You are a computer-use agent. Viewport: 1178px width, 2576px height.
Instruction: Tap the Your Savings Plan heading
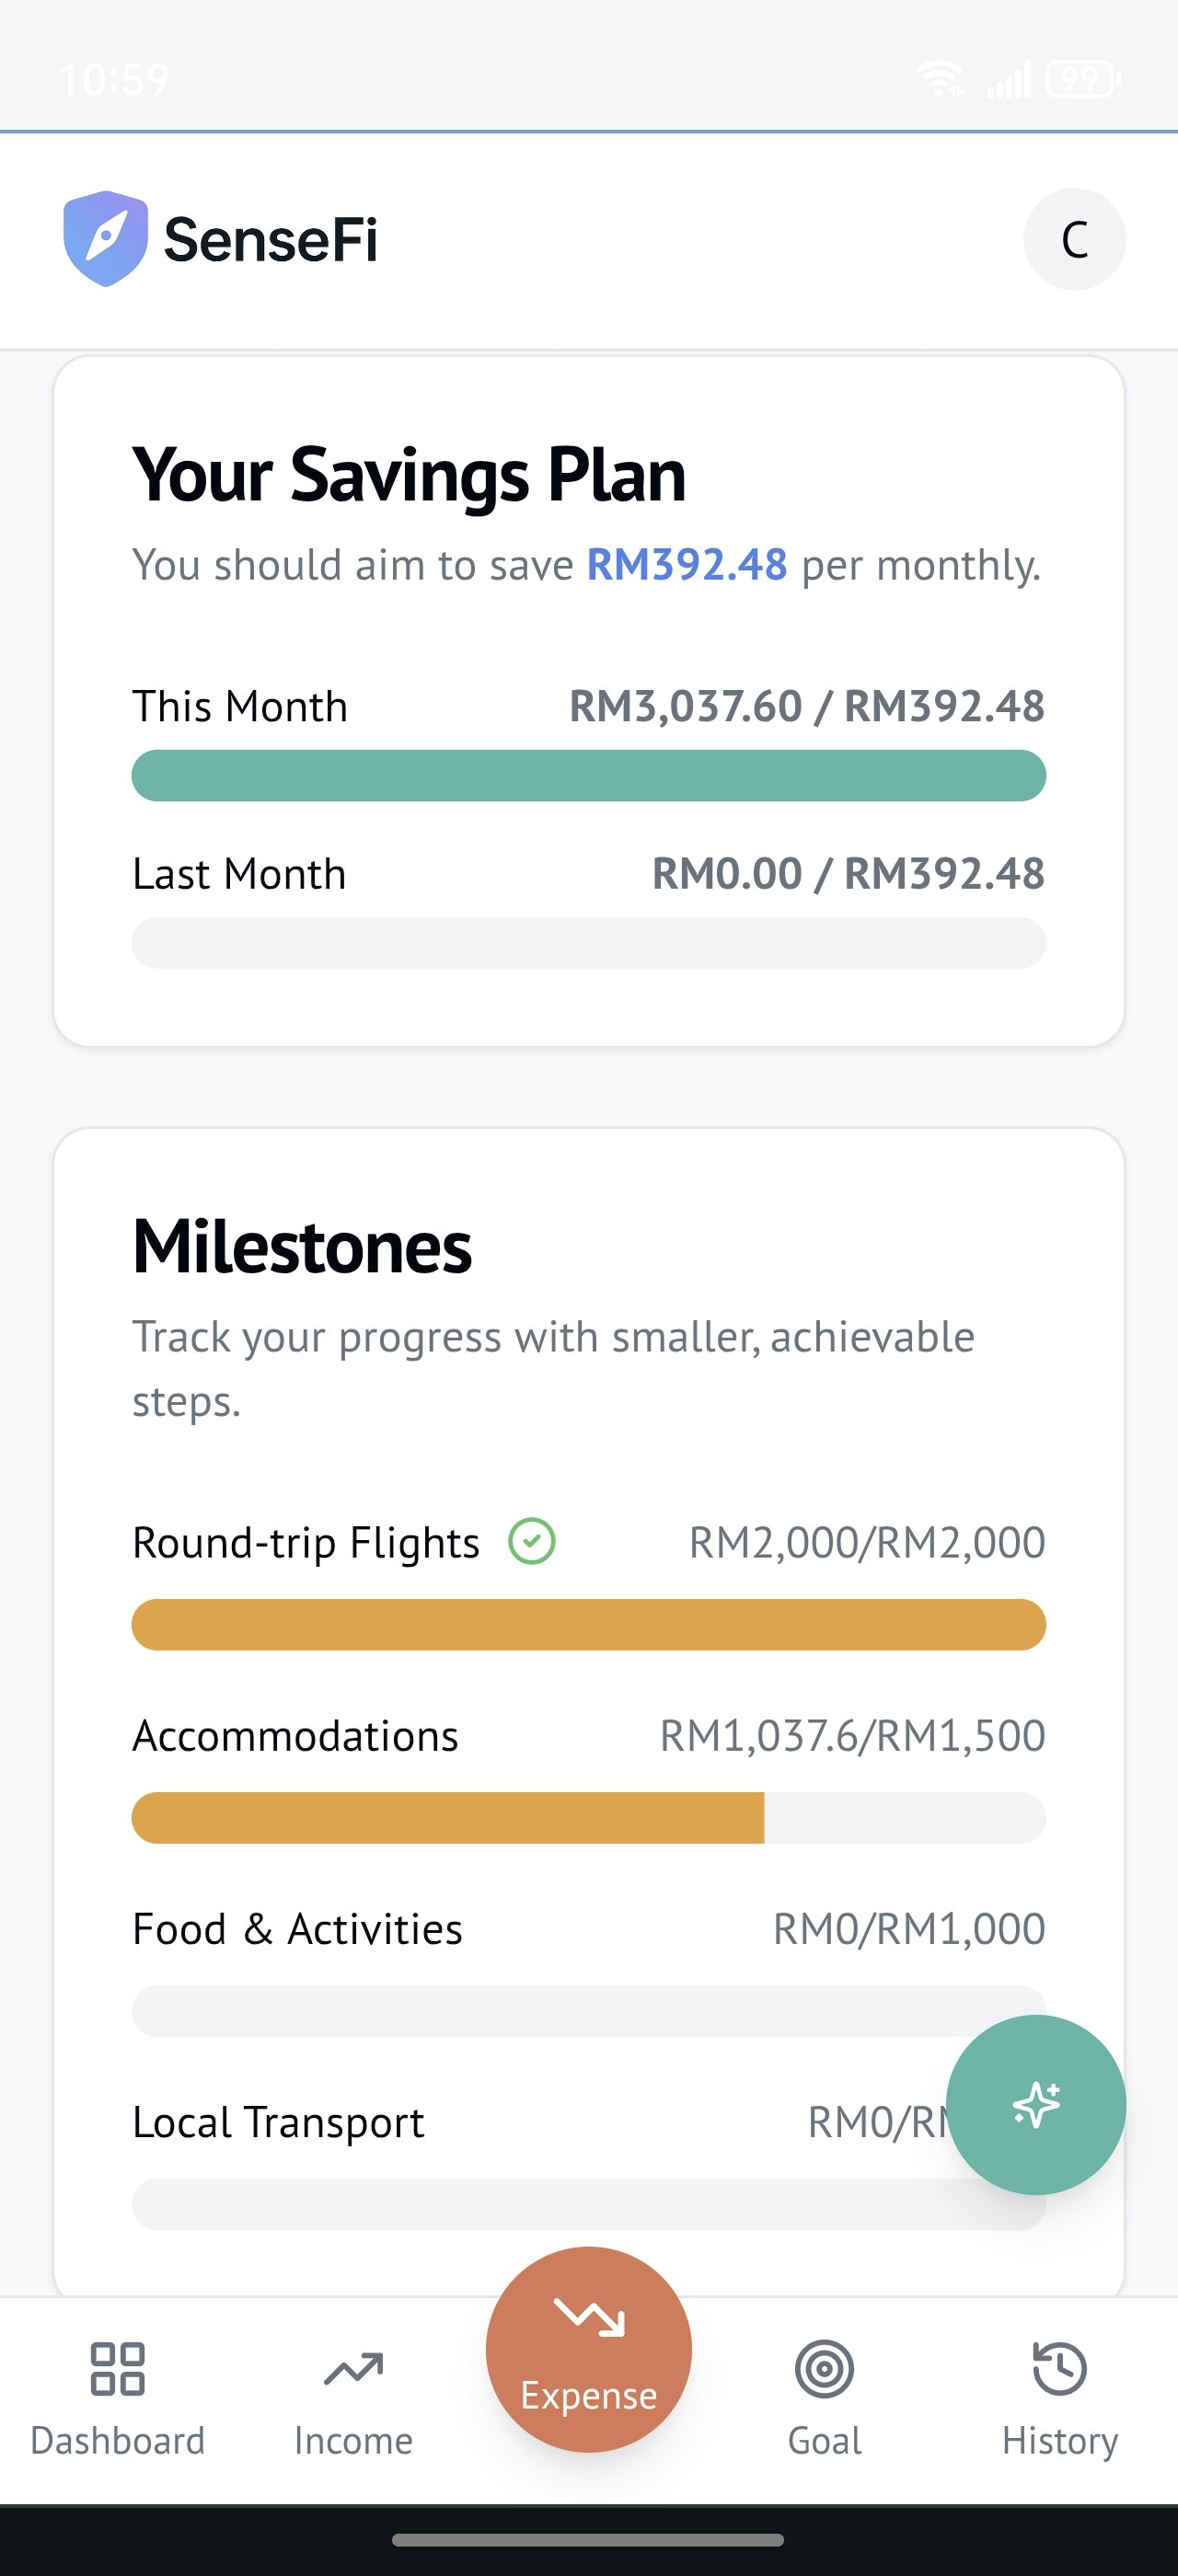409,475
